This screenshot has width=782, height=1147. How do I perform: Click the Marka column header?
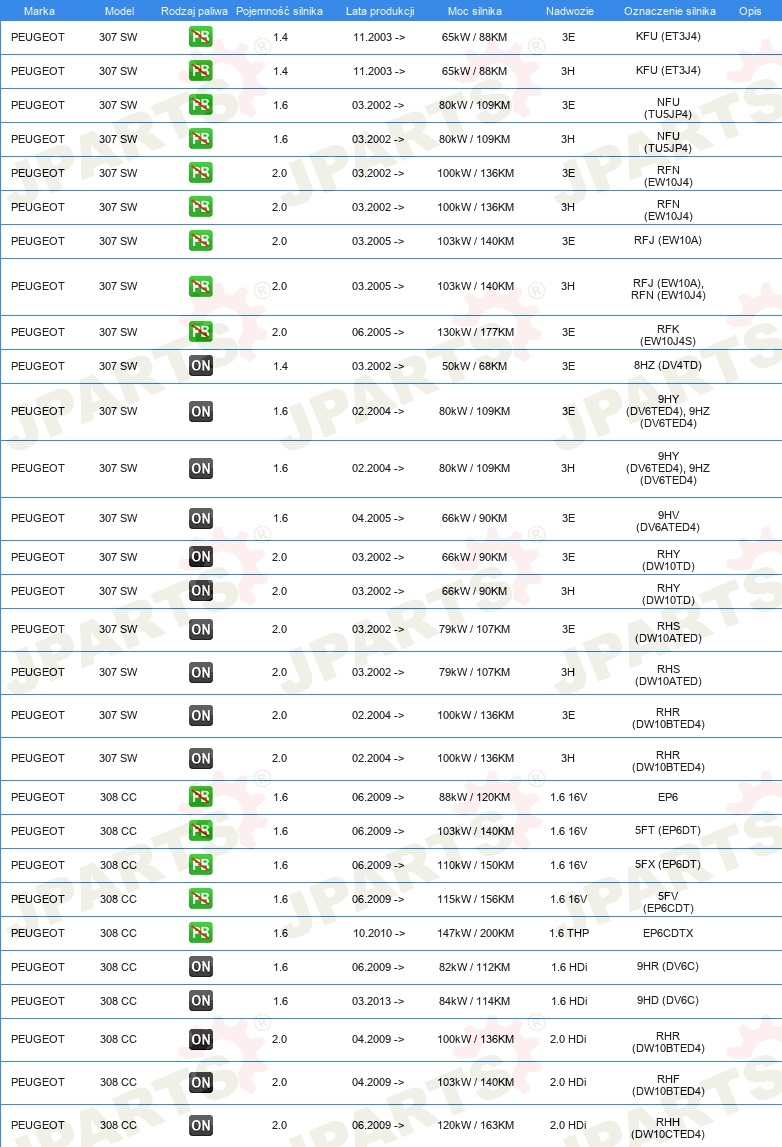[39, 11]
